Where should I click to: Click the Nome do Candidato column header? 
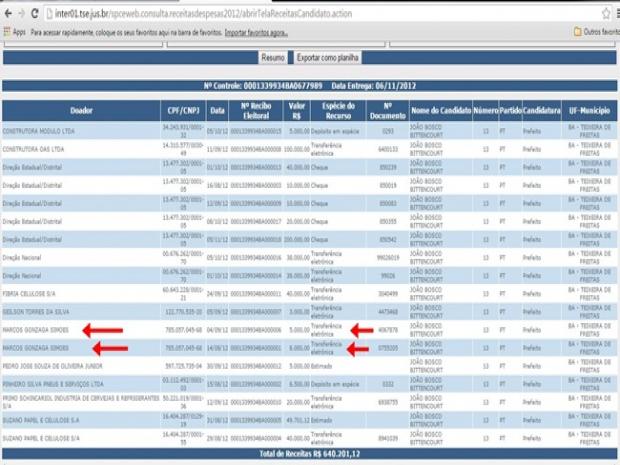(x=439, y=109)
